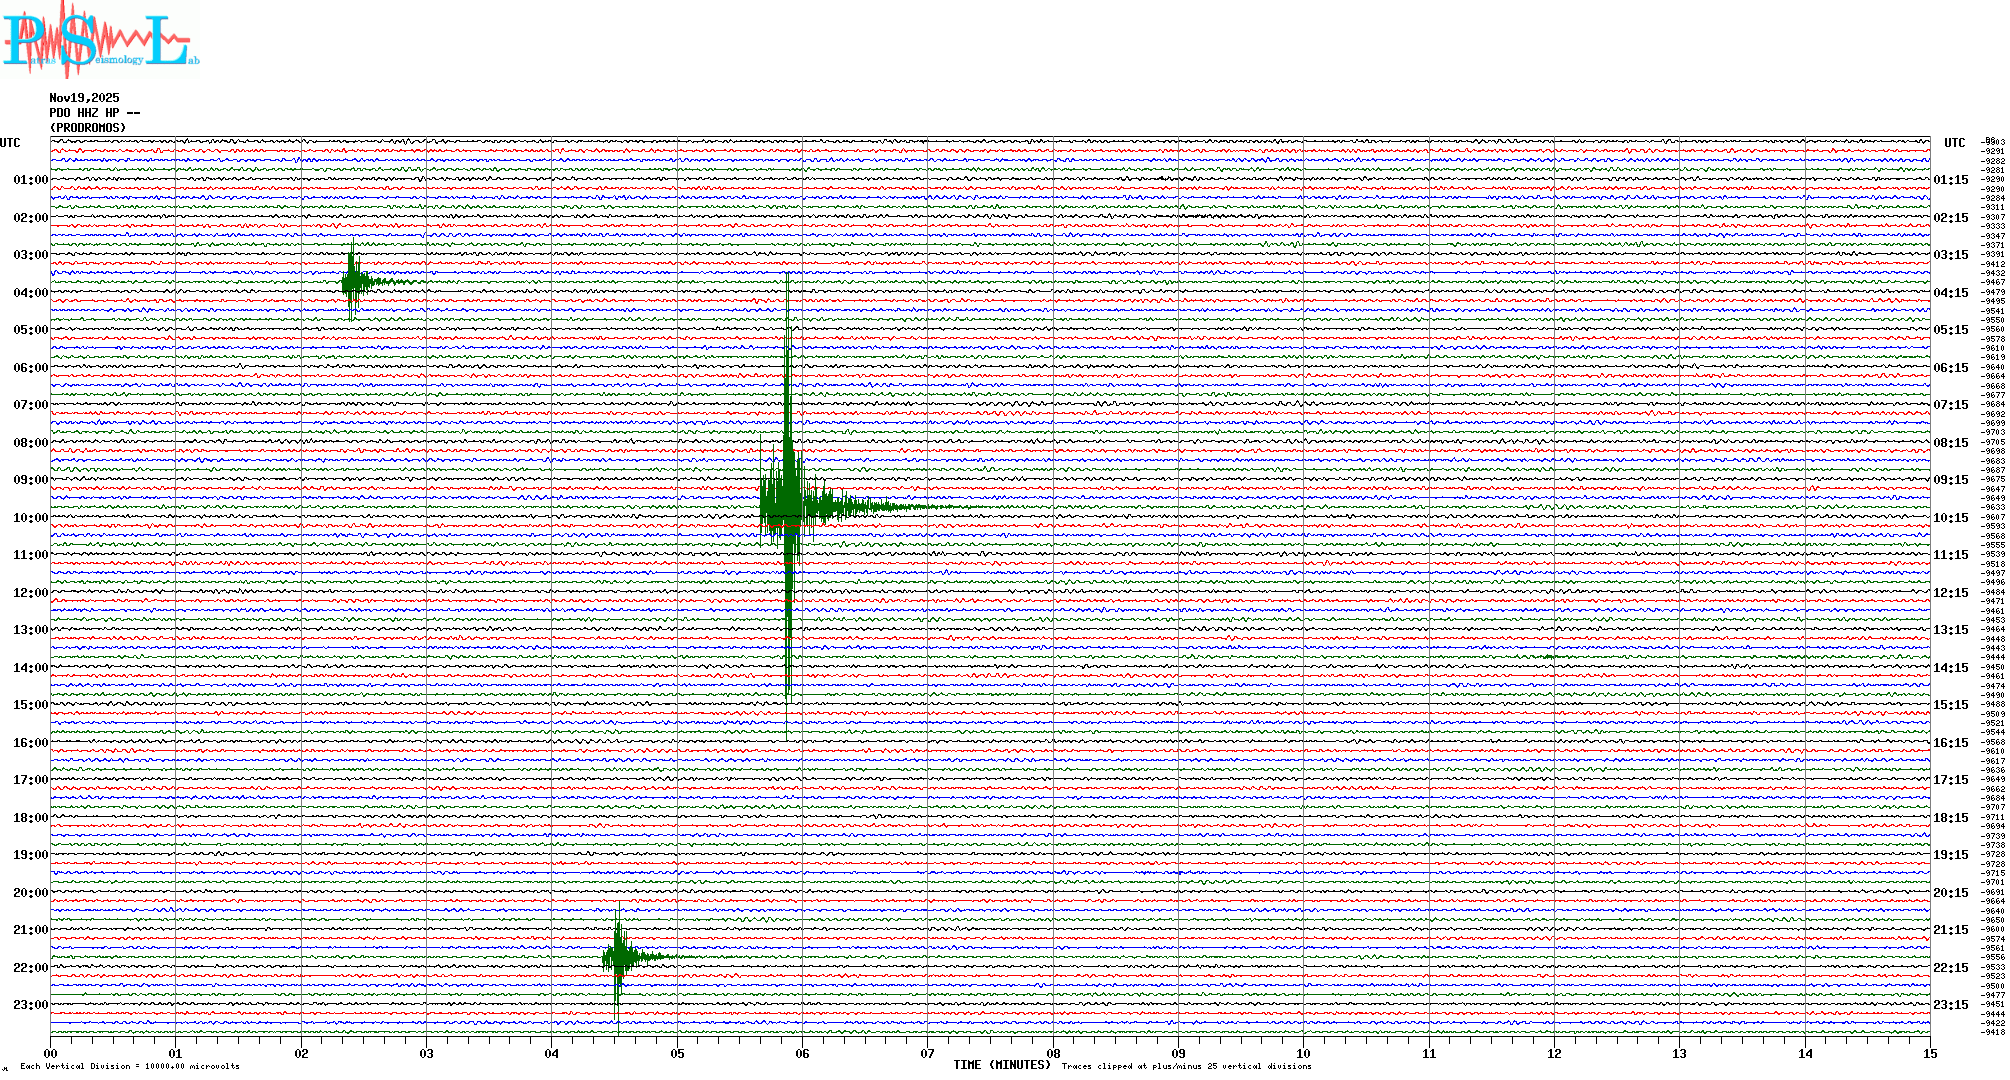Click the large green earthquake burst near 09:45
The image size is (2010, 1080).
(x=788, y=506)
